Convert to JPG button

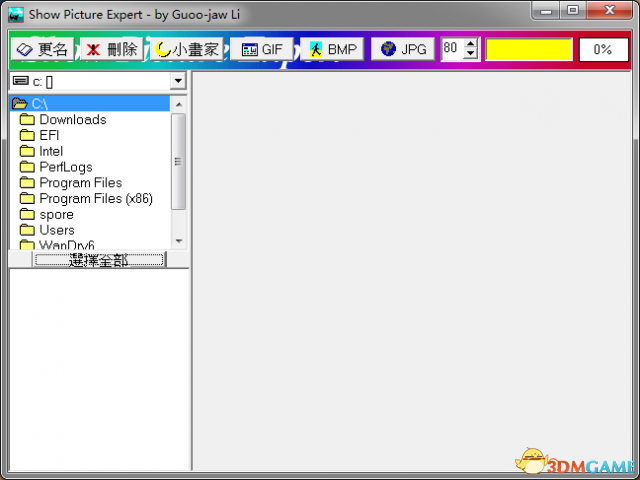(x=402, y=49)
